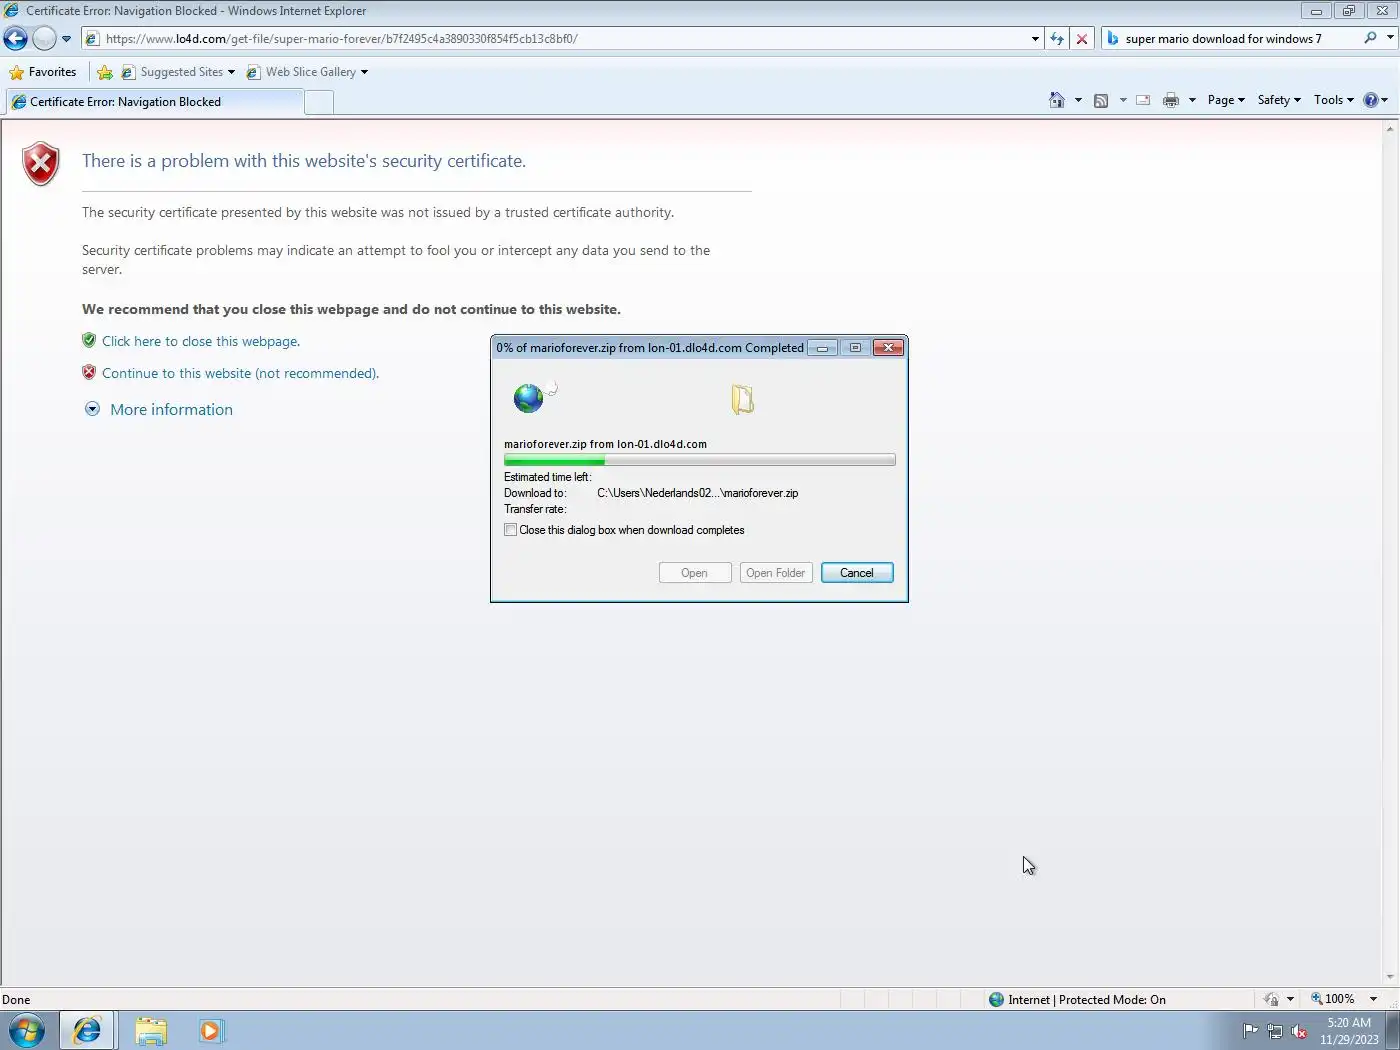Viewport: 1400px width, 1050px height.
Task: Expand the address bar autocomplete dropdown
Action: click(1035, 39)
